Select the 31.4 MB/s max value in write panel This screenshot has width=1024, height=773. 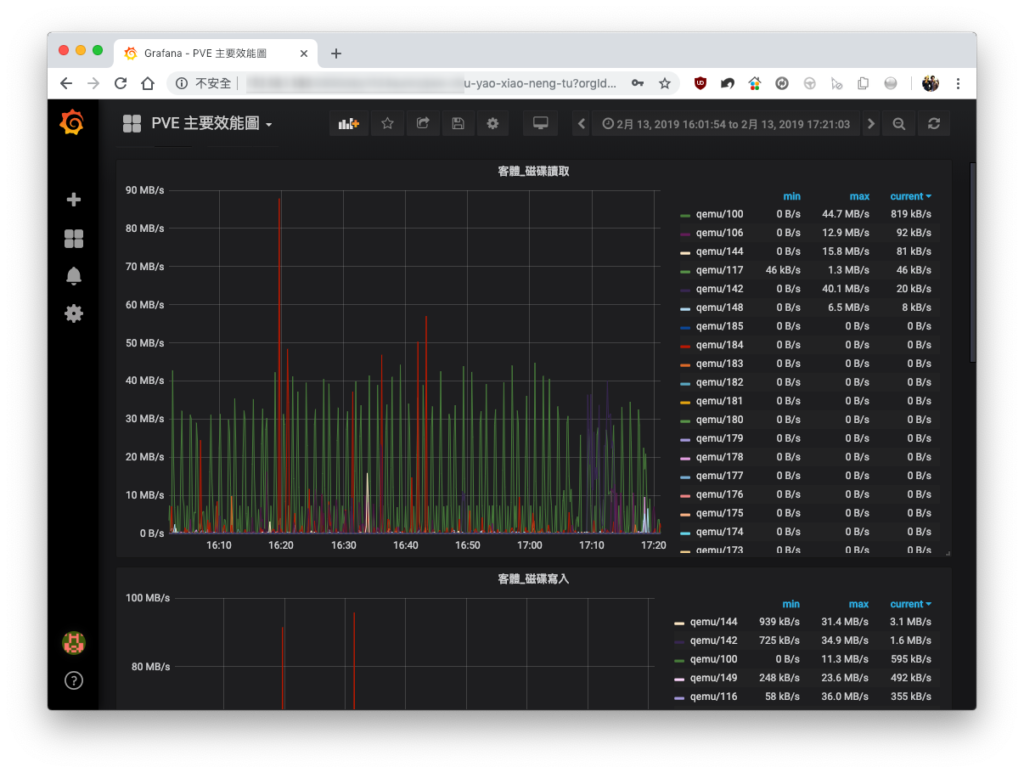(x=844, y=622)
